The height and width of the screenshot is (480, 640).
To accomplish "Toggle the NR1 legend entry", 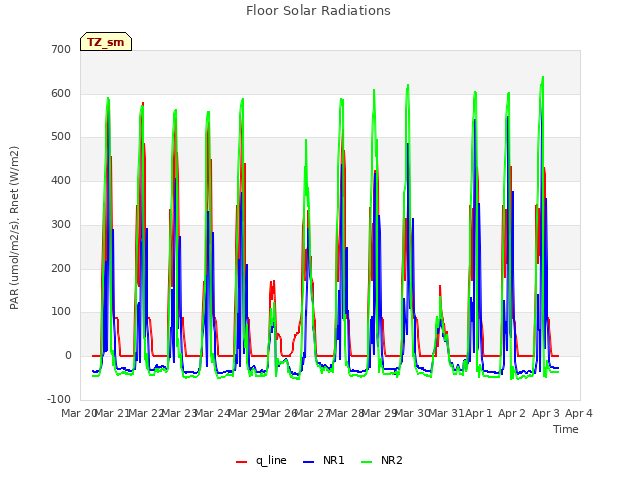I will pyautogui.click(x=324, y=460).
